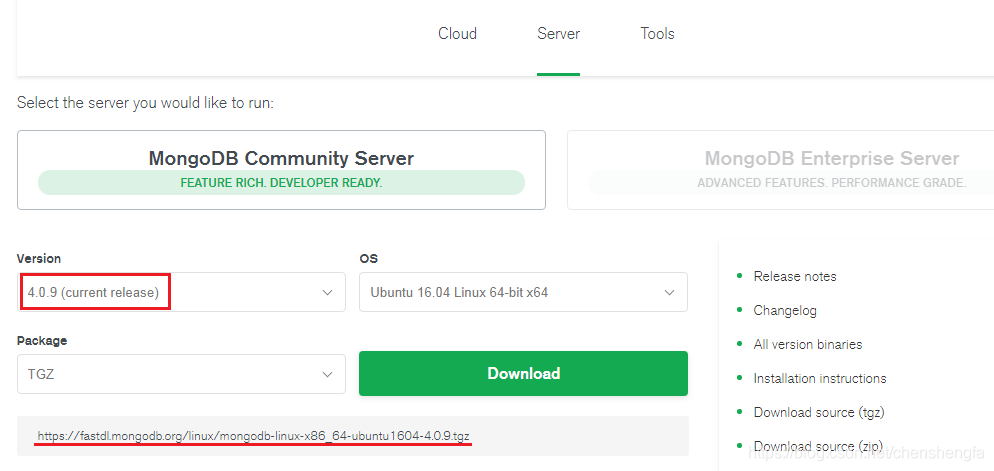Open the Package dropdown showing TGZ
The image size is (994, 471).
pyautogui.click(x=181, y=374)
